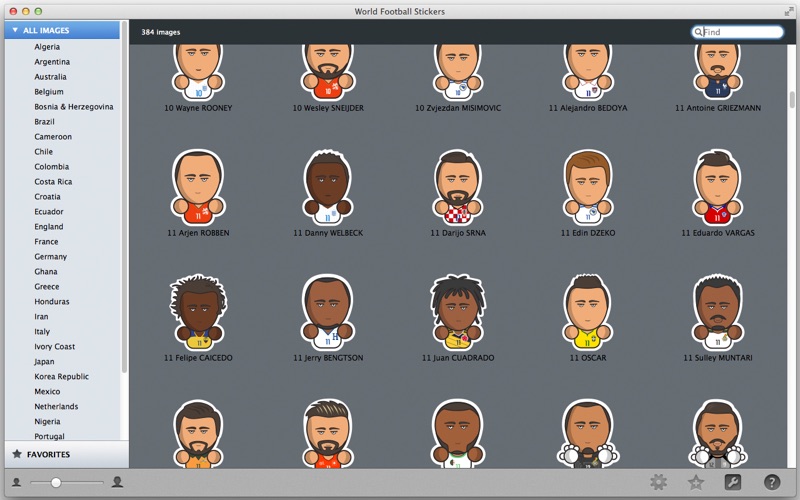Select the Jerry BENGTSON sticker

click(328, 312)
